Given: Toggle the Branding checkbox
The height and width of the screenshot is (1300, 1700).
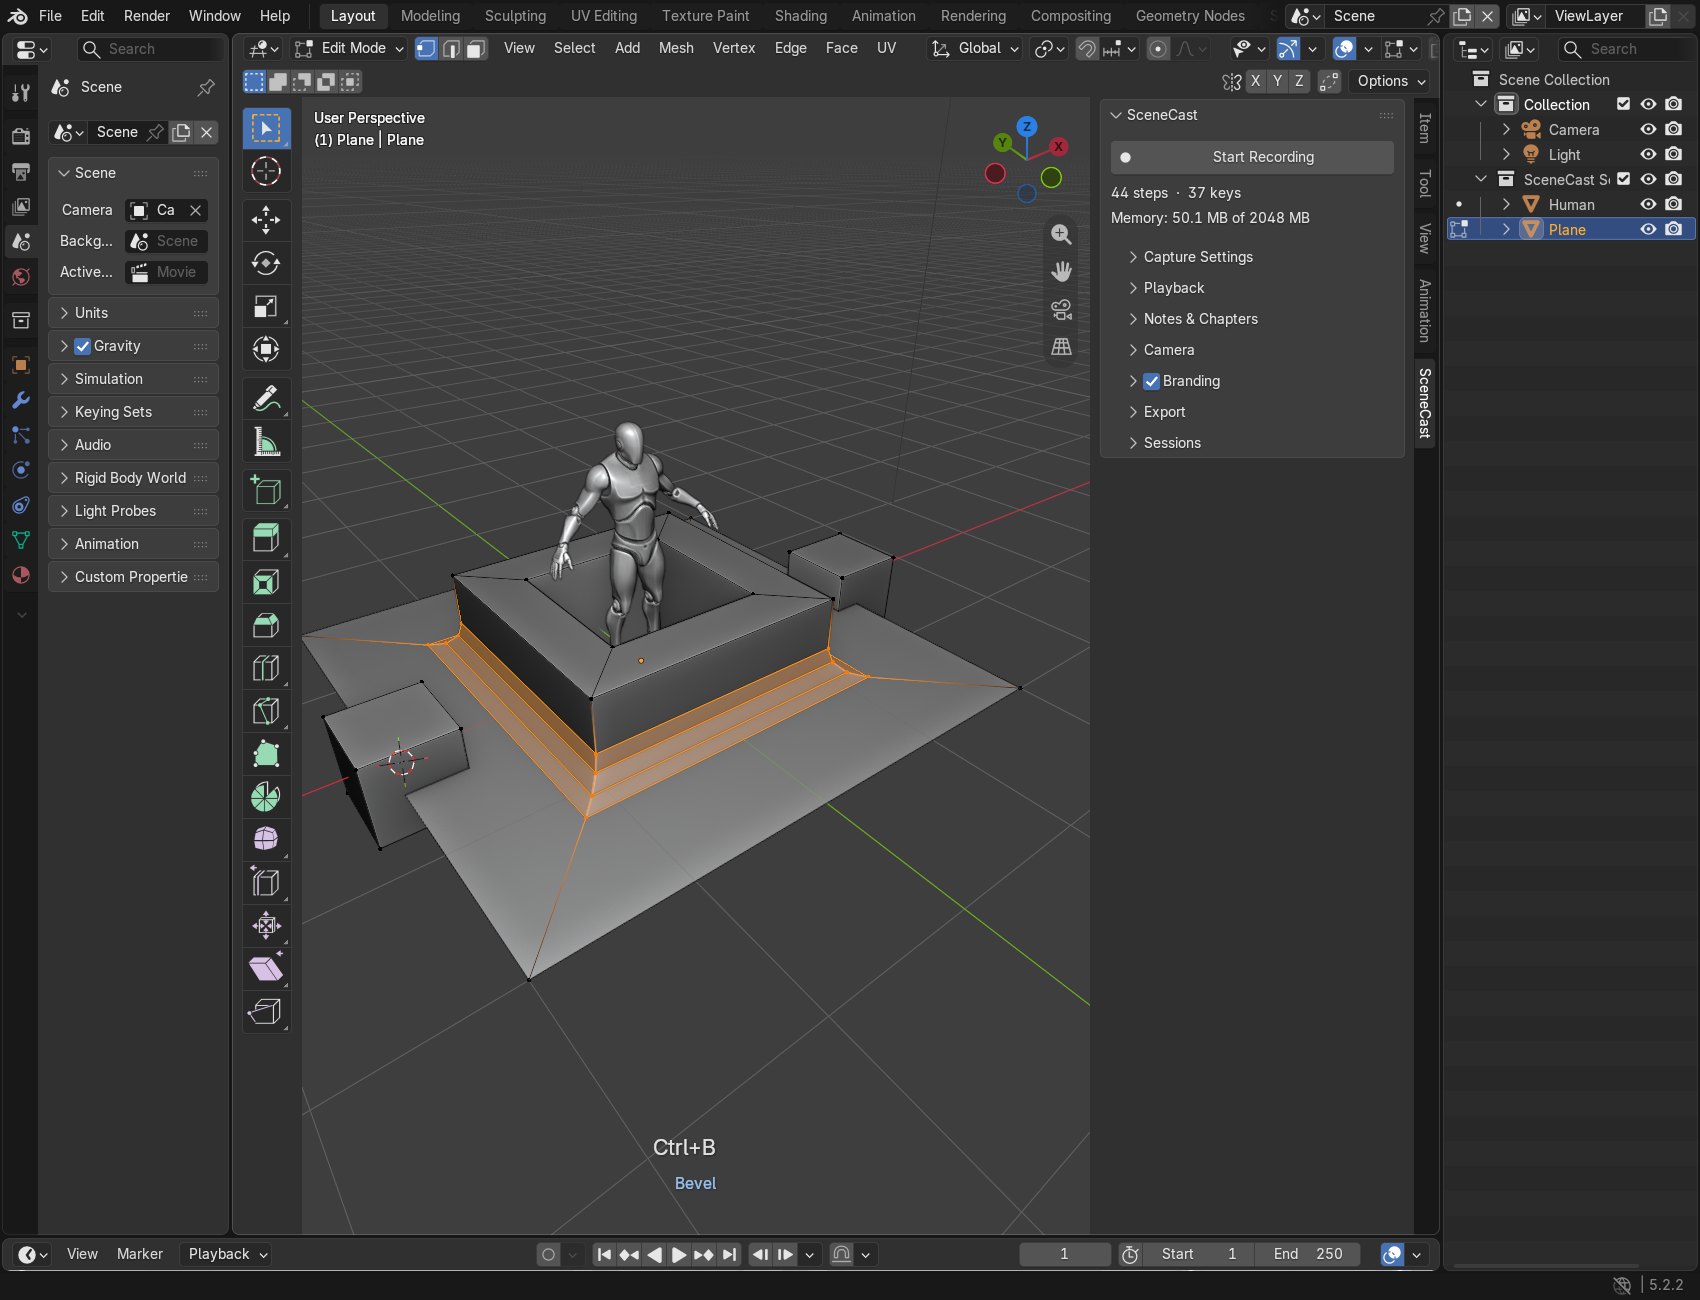Looking at the screenshot, I should (x=1151, y=381).
